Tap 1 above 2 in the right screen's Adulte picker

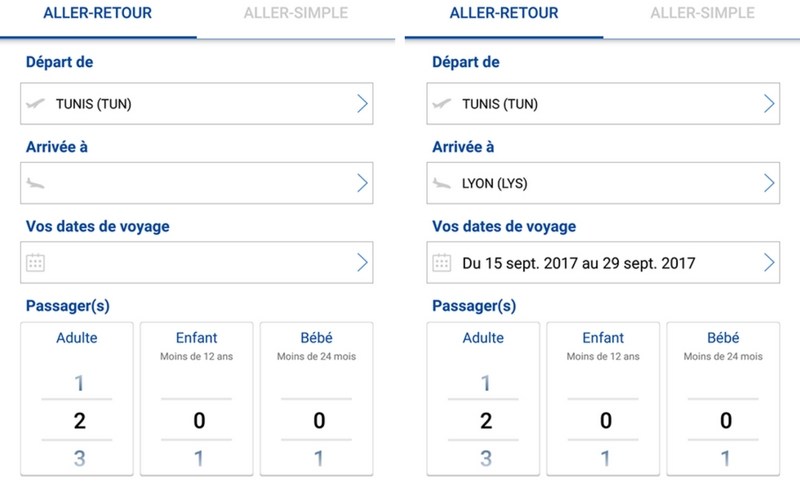coord(486,383)
